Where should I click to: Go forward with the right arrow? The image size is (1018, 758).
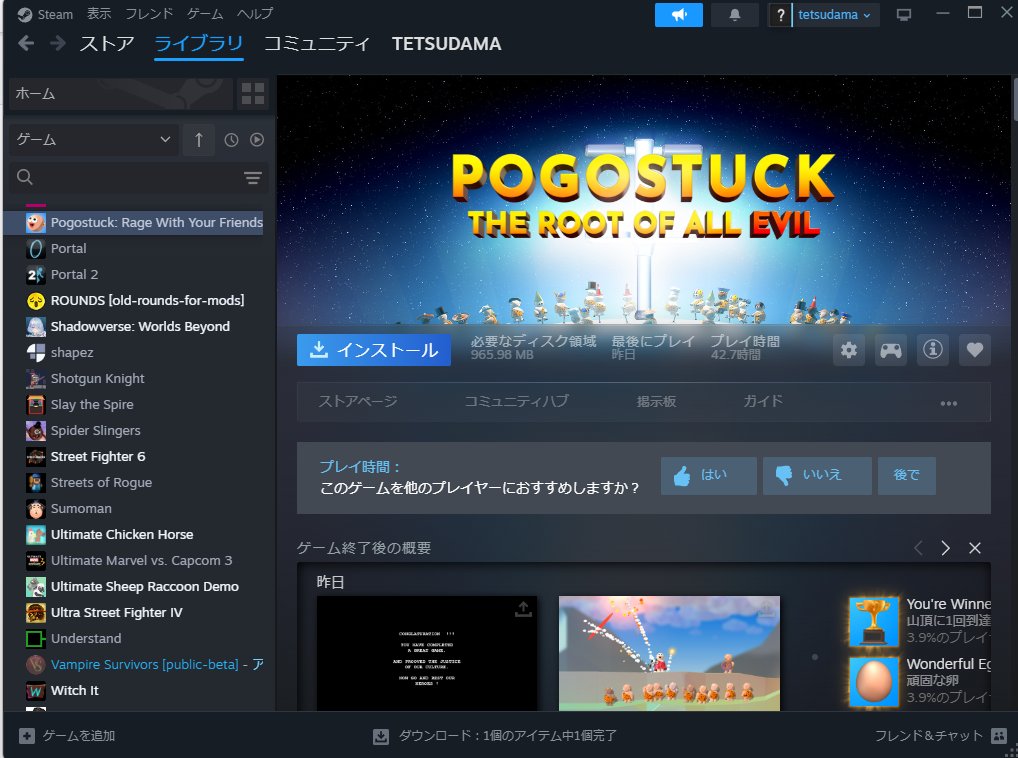click(x=58, y=43)
